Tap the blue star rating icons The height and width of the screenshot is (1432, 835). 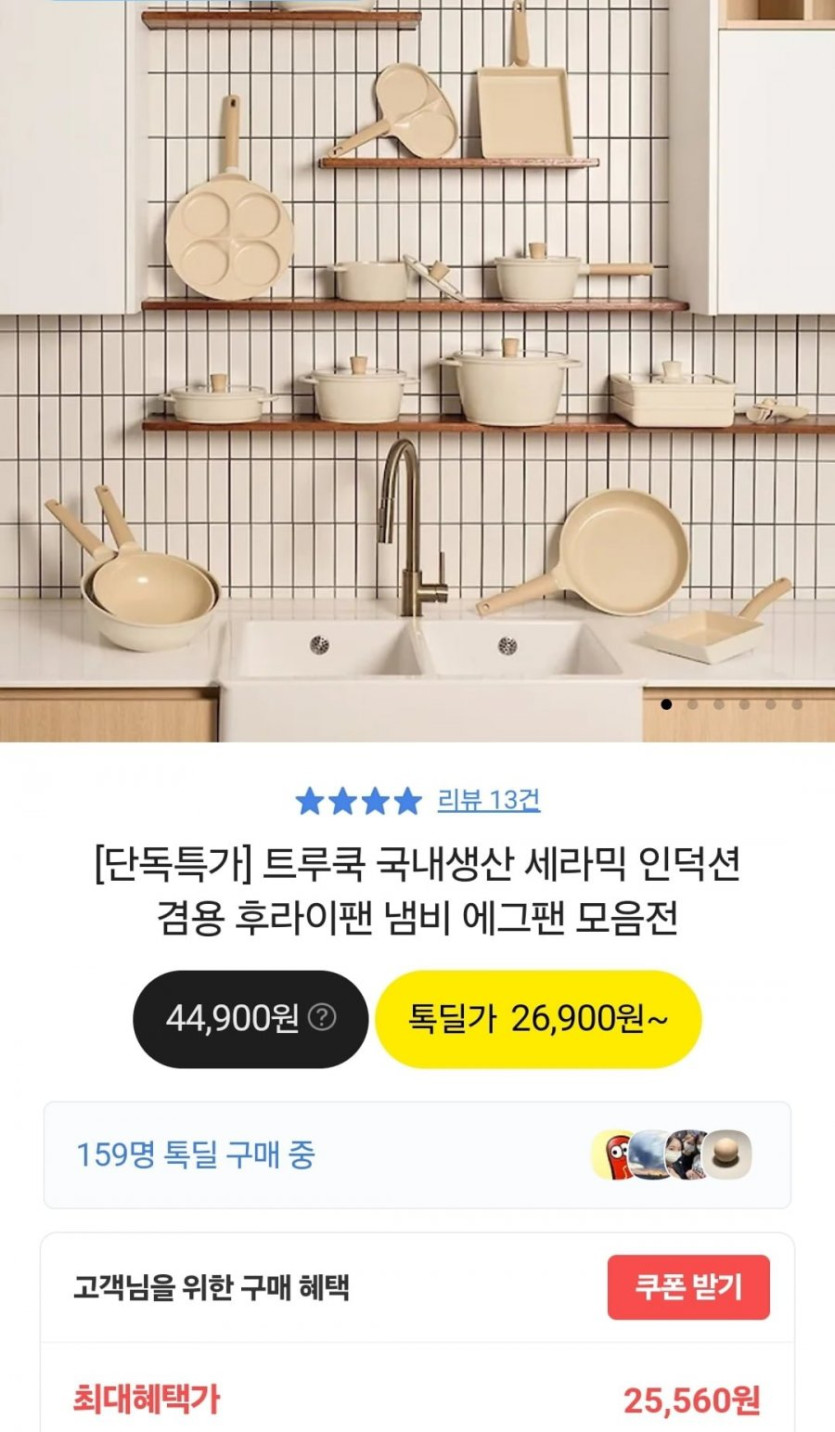[359, 800]
